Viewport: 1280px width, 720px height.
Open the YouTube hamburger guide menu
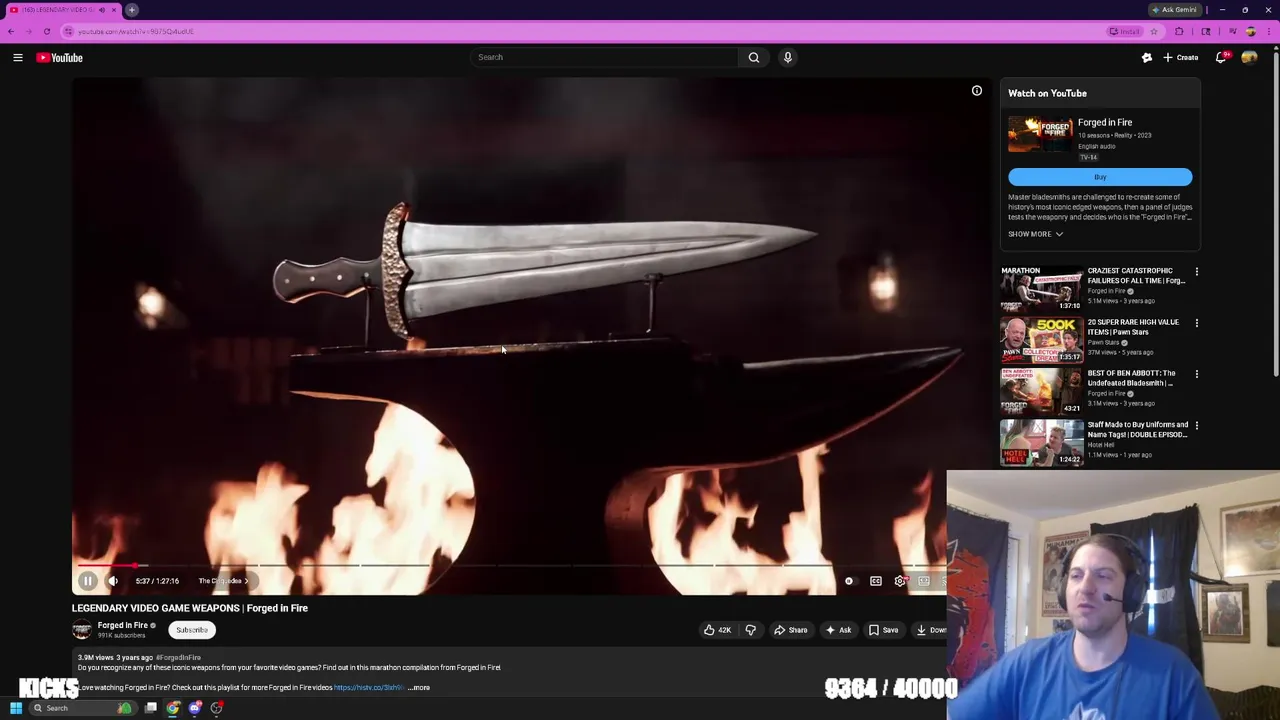[x=18, y=58]
